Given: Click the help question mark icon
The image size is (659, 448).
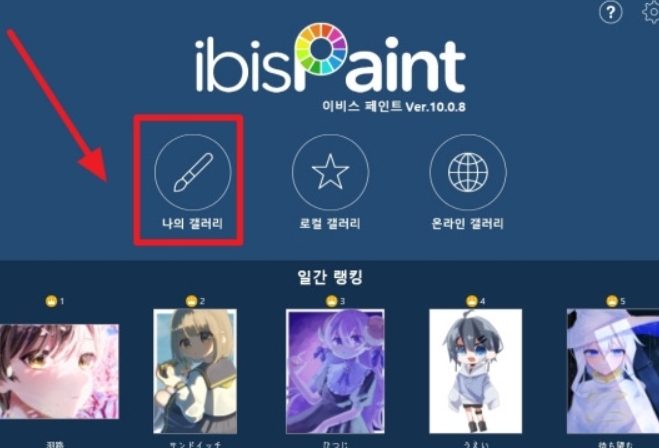Looking at the screenshot, I should pyautogui.click(x=610, y=13).
